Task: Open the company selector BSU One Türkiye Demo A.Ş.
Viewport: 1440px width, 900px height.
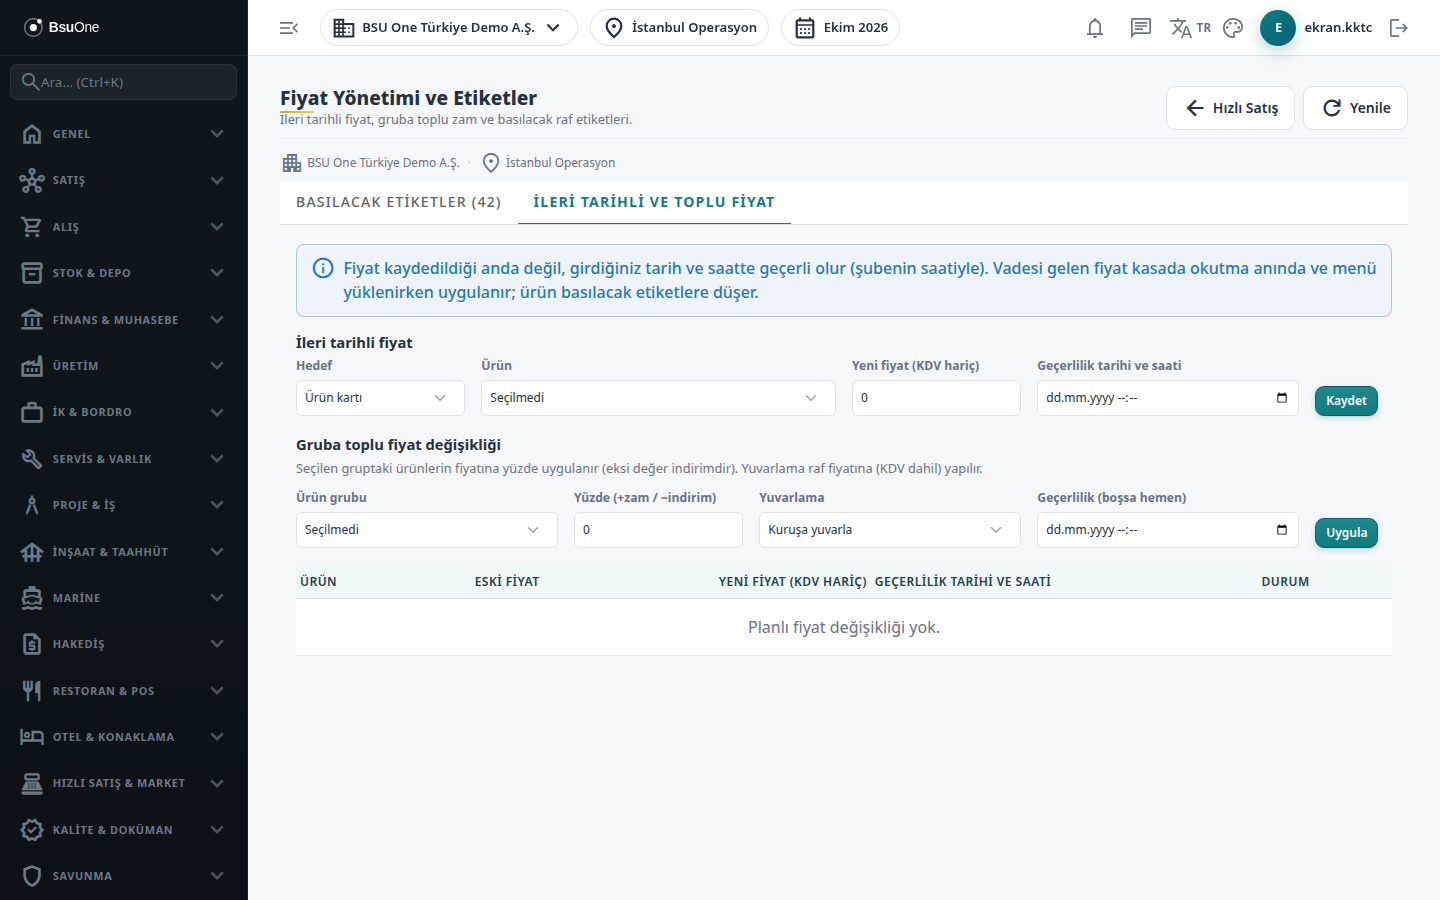Action: click(449, 28)
